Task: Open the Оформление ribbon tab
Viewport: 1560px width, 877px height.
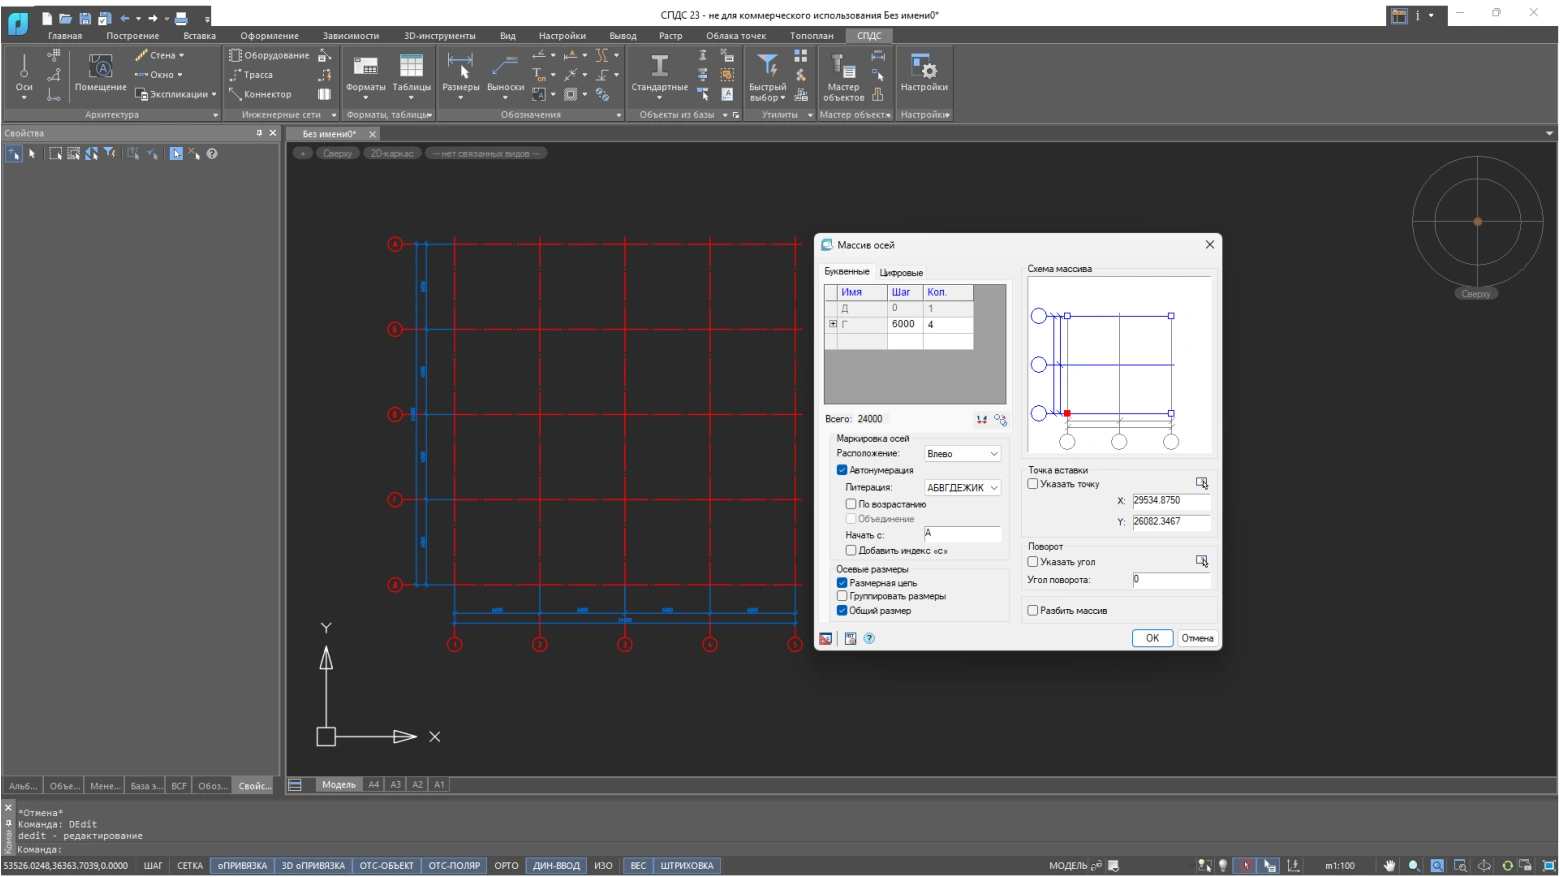Action: pos(269,36)
